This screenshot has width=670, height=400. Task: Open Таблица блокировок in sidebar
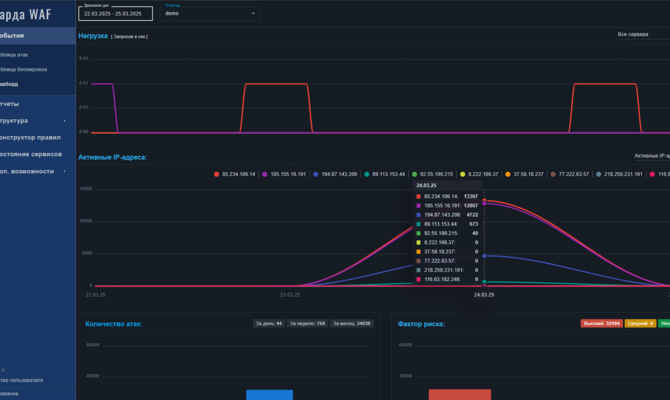pos(24,69)
